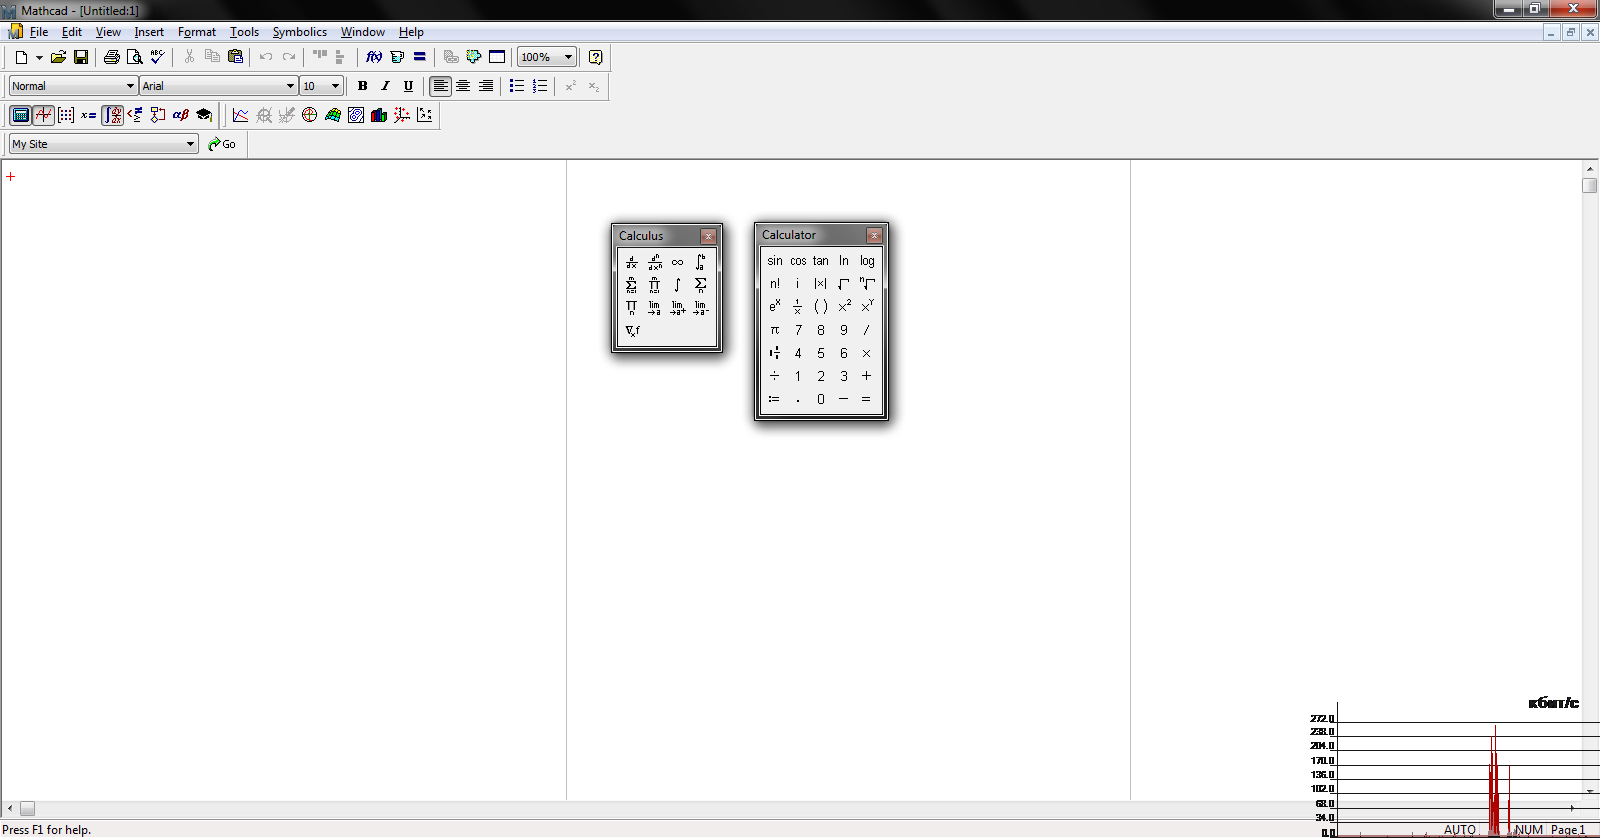The width and height of the screenshot is (1600, 838).
Task: Click derivative d/dx in Calculus palette
Action: (x=632, y=262)
